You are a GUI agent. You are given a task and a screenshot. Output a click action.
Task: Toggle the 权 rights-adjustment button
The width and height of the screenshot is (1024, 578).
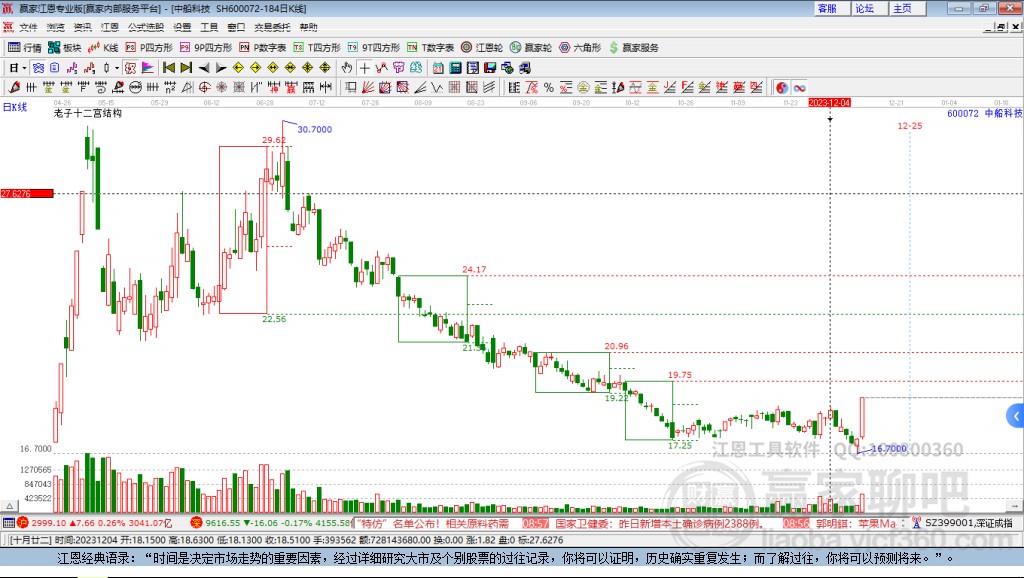click(x=130, y=68)
